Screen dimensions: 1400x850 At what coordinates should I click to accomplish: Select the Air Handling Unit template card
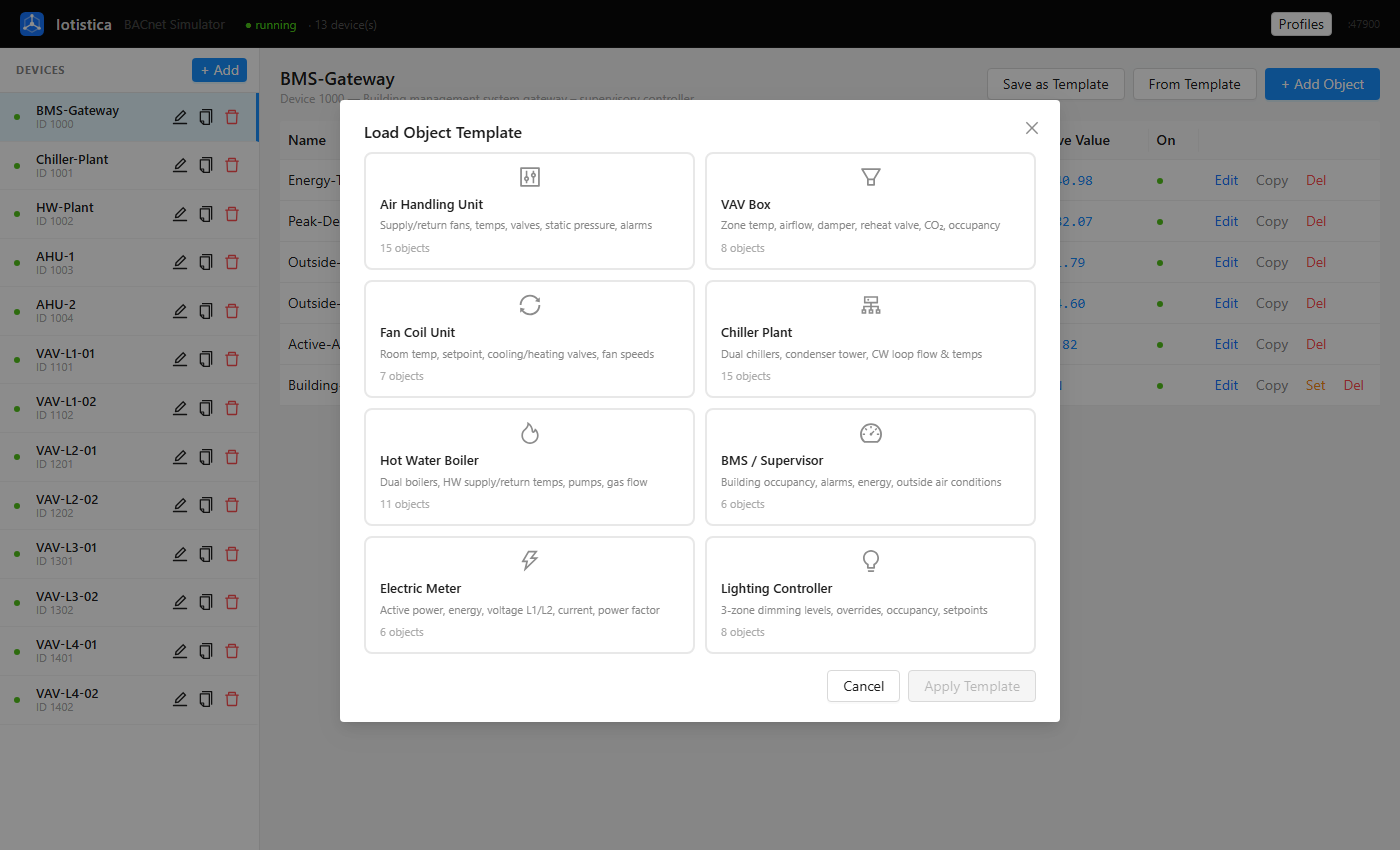point(529,211)
